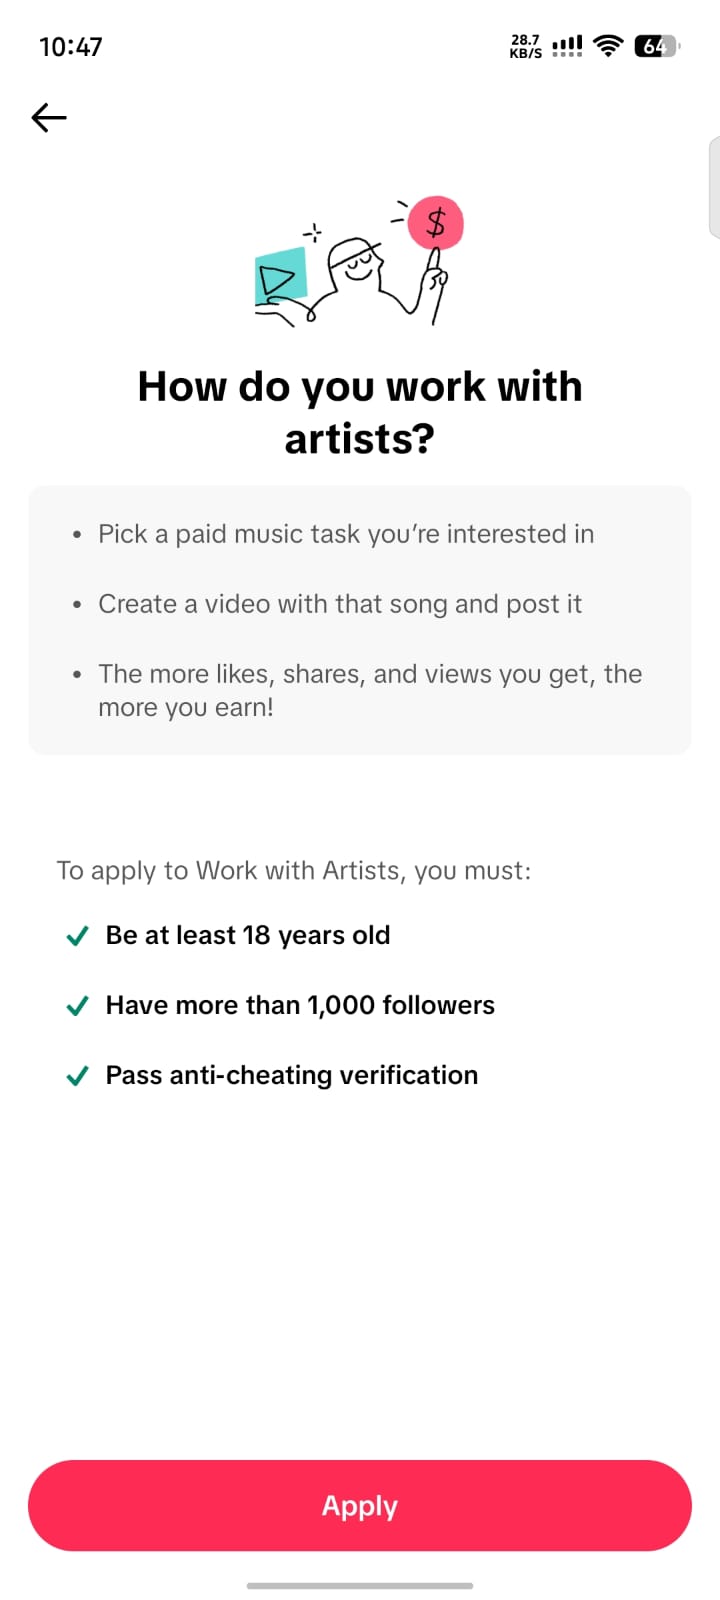Tap checkmark beside anti-cheating verification
The height and width of the screenshot is (1600, 720).
point(77,1076)
